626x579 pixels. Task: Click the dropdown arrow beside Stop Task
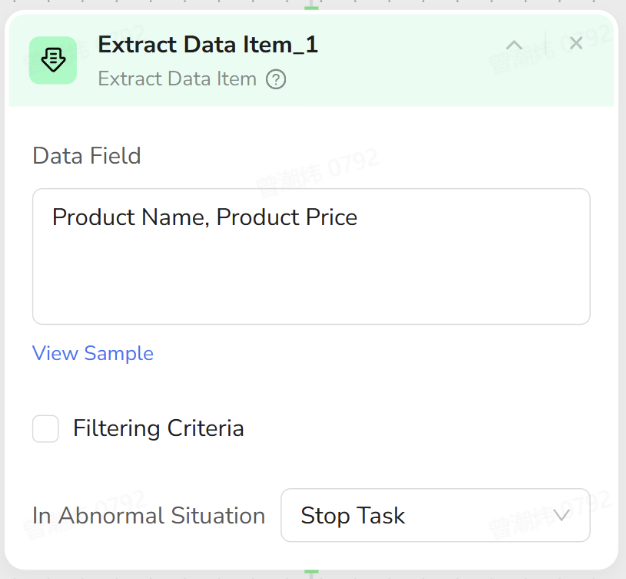(561, 516)
